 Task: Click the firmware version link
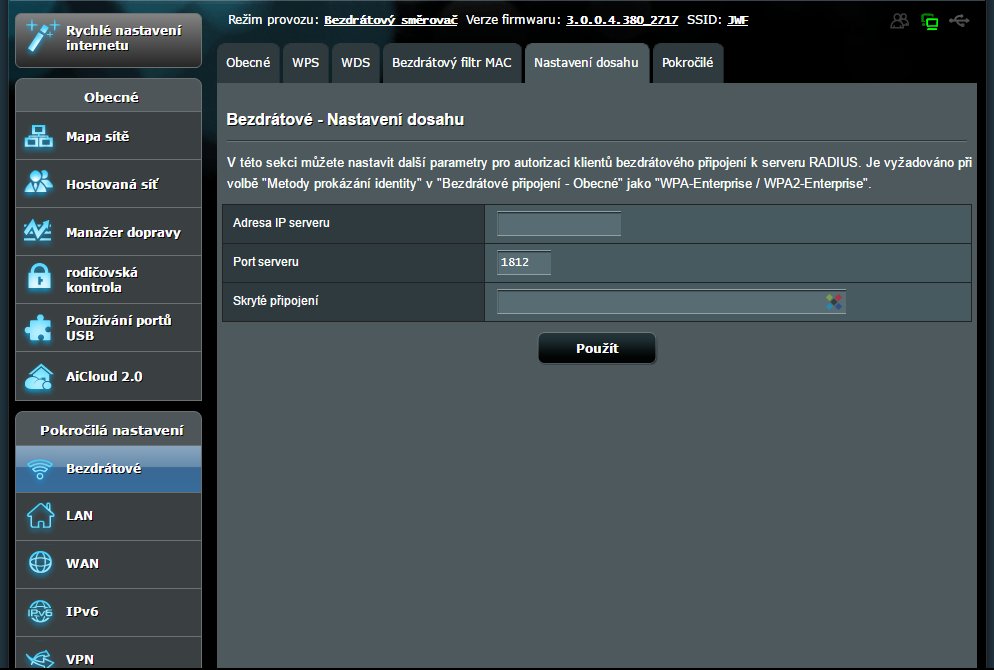tap(623, 20)
